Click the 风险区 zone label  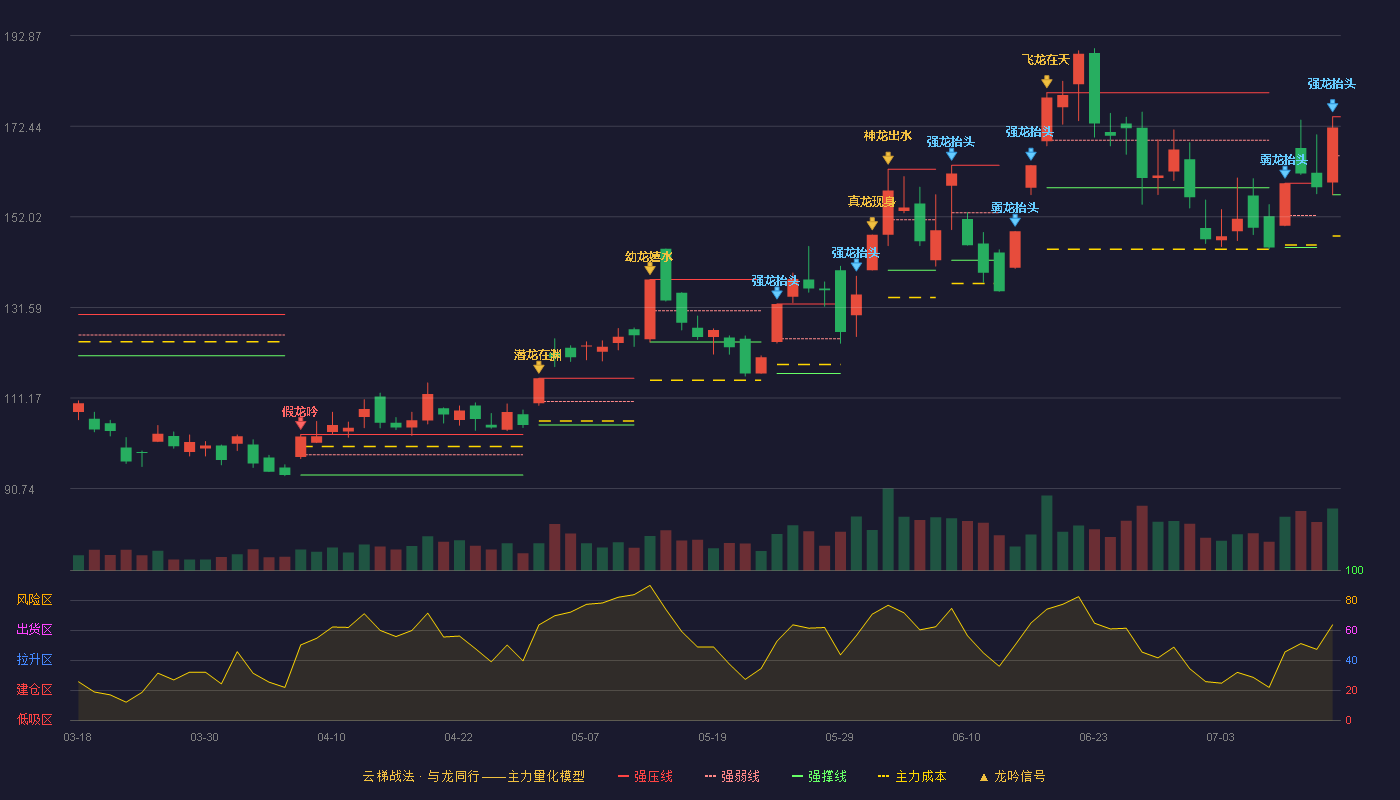[x=34, y=600]
